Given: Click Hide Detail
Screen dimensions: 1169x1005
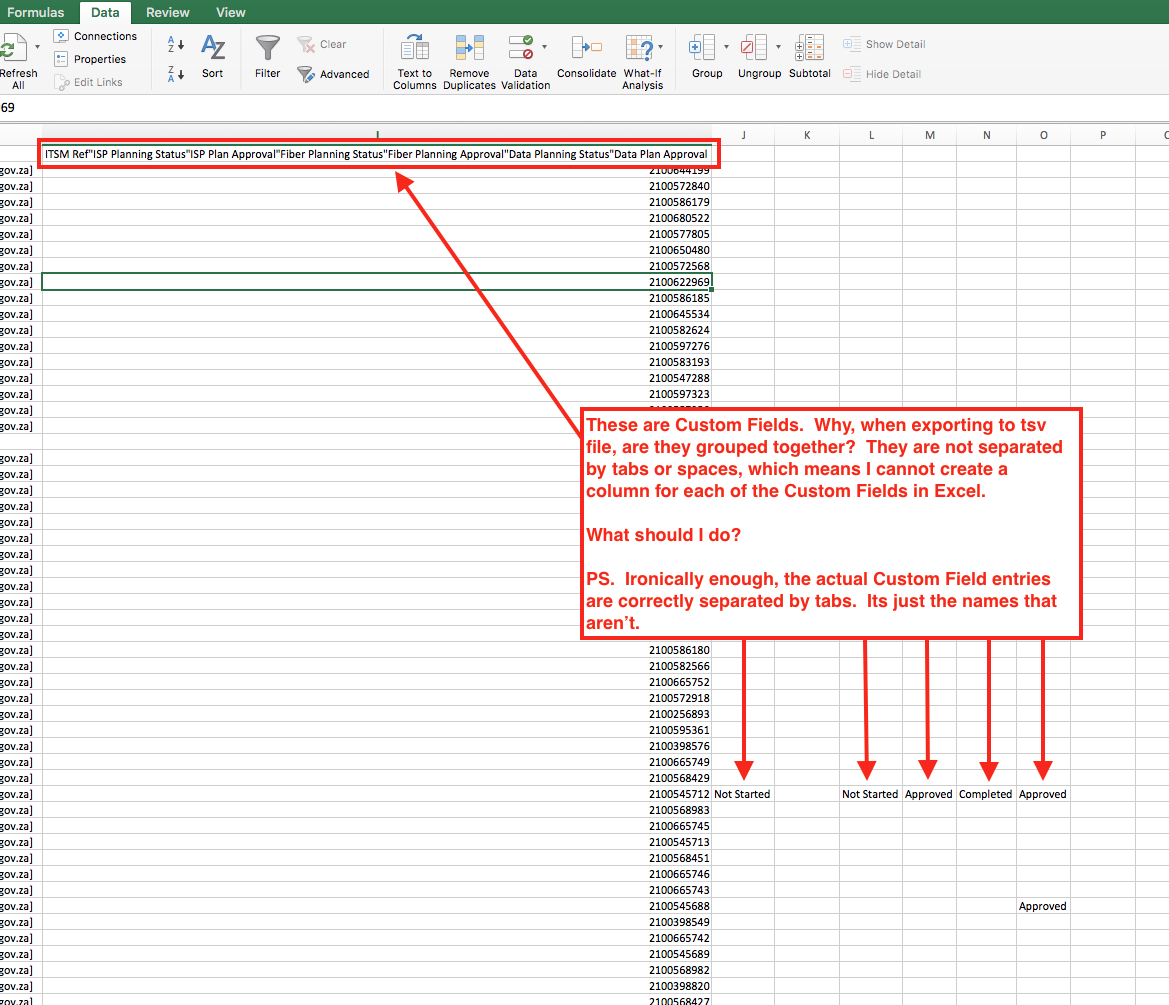Looking at the screenshot, I should coord(882,74).
